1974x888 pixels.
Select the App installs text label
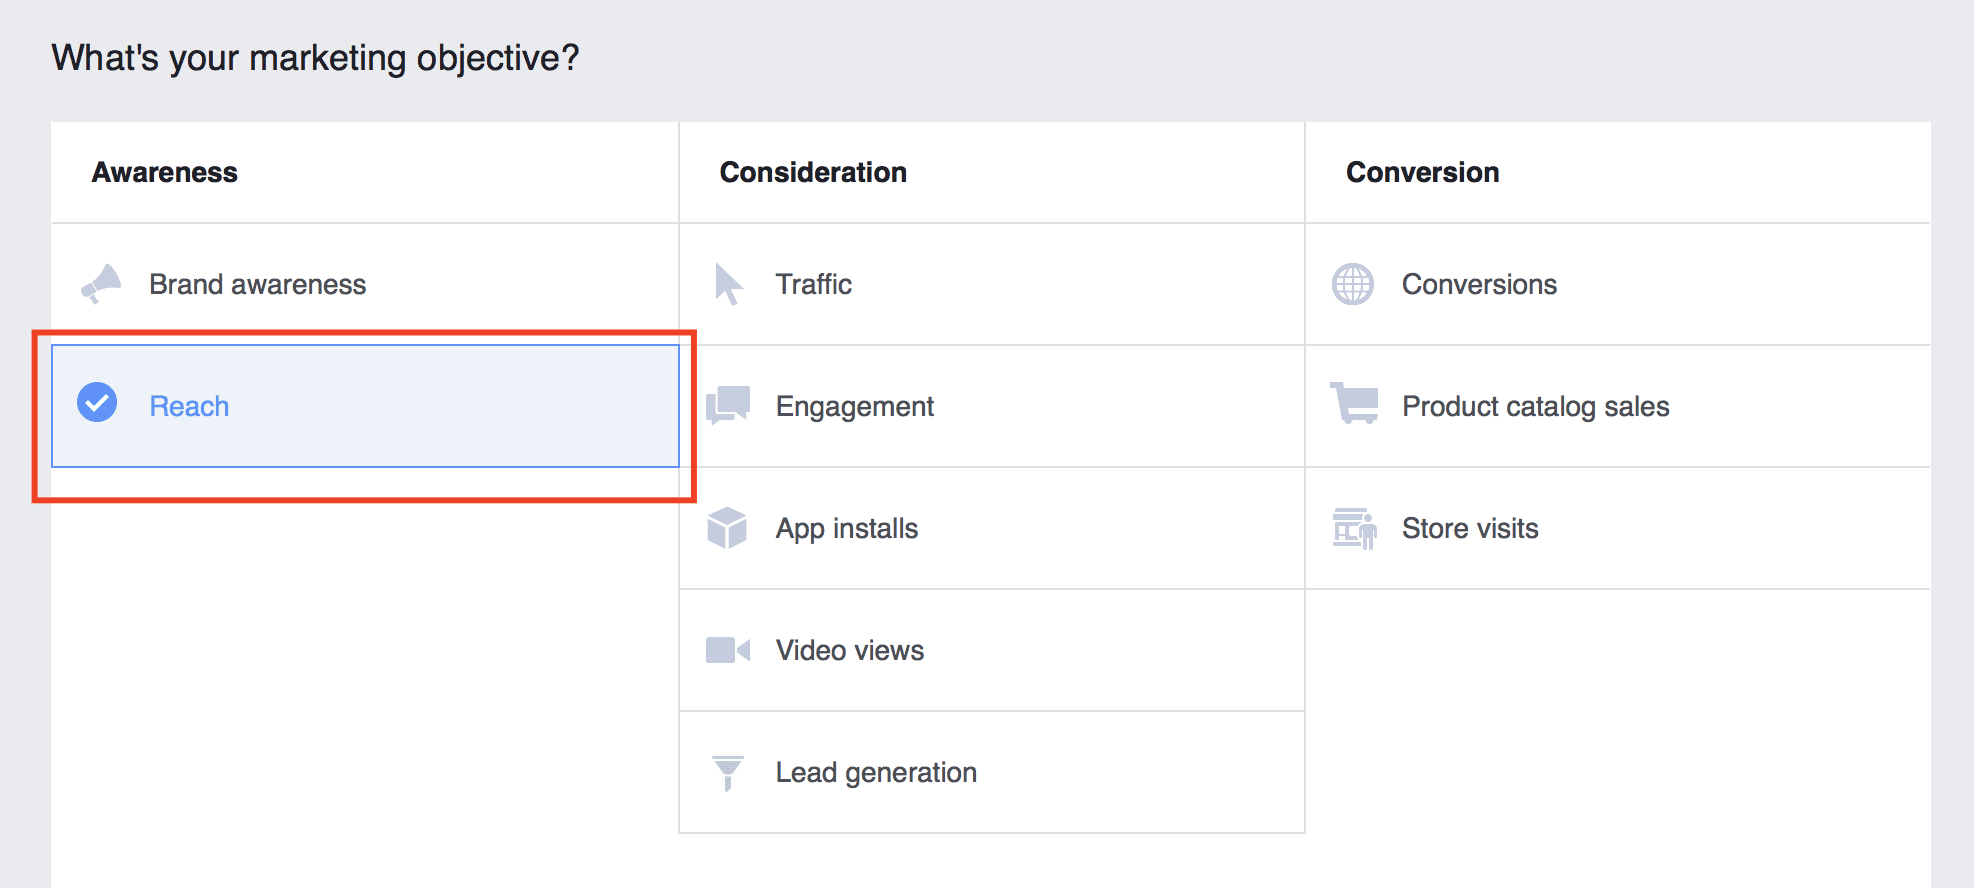click(x=846, y=529)
